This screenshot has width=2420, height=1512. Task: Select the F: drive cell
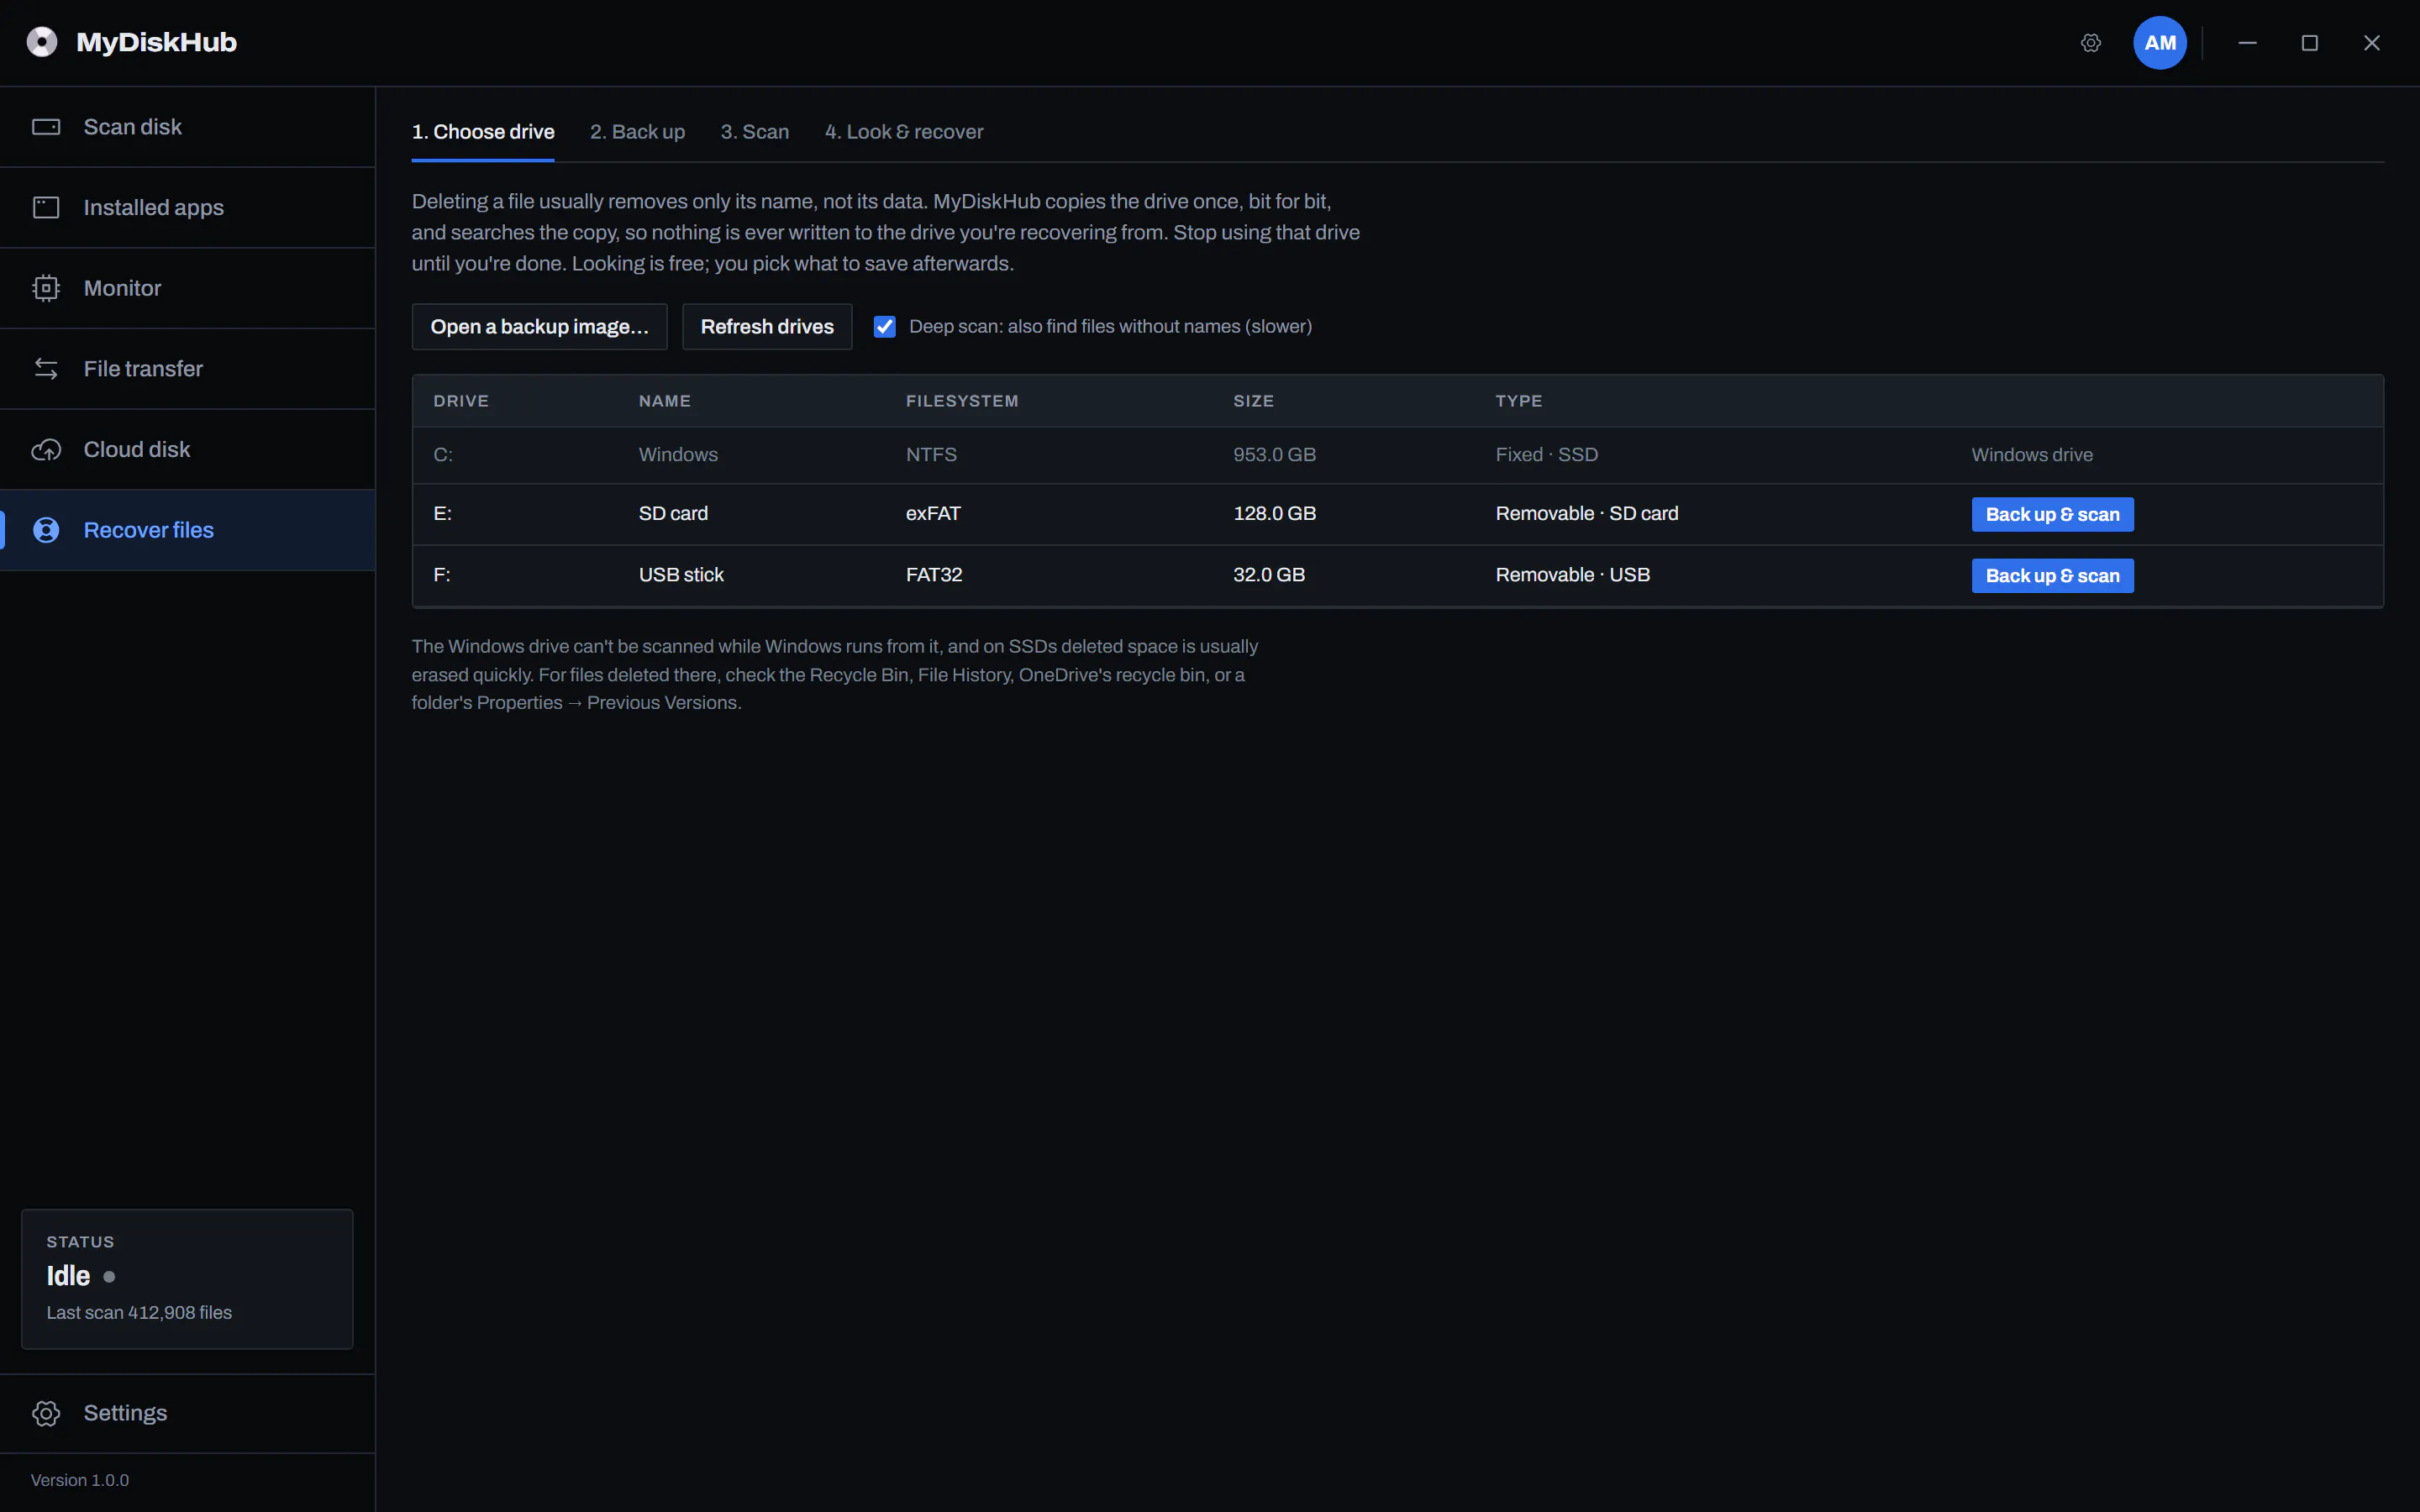coord(442,575)
